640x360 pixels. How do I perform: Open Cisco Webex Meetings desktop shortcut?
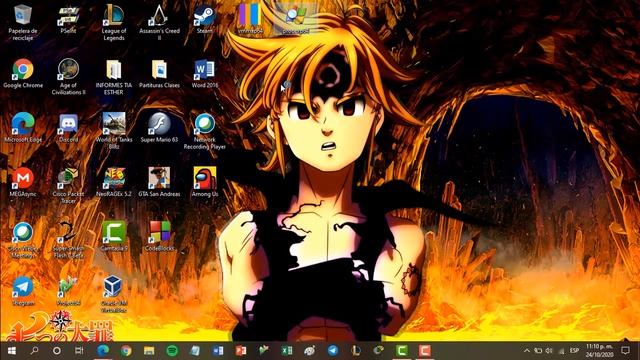[x=23, y=240]
